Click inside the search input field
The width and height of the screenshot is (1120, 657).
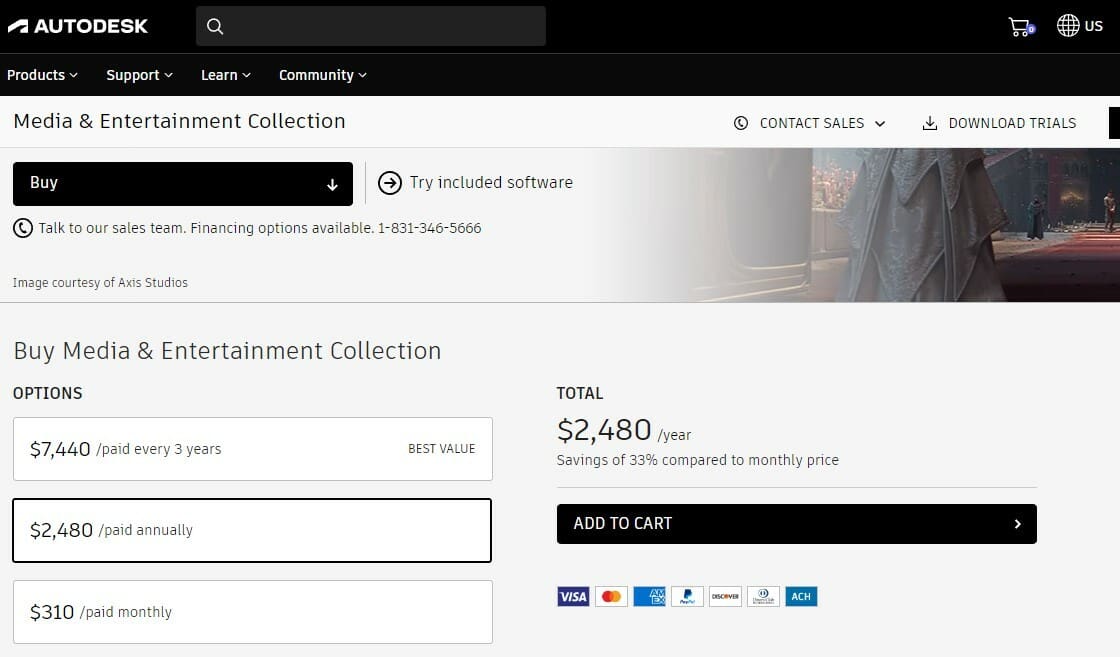point(371,26)
